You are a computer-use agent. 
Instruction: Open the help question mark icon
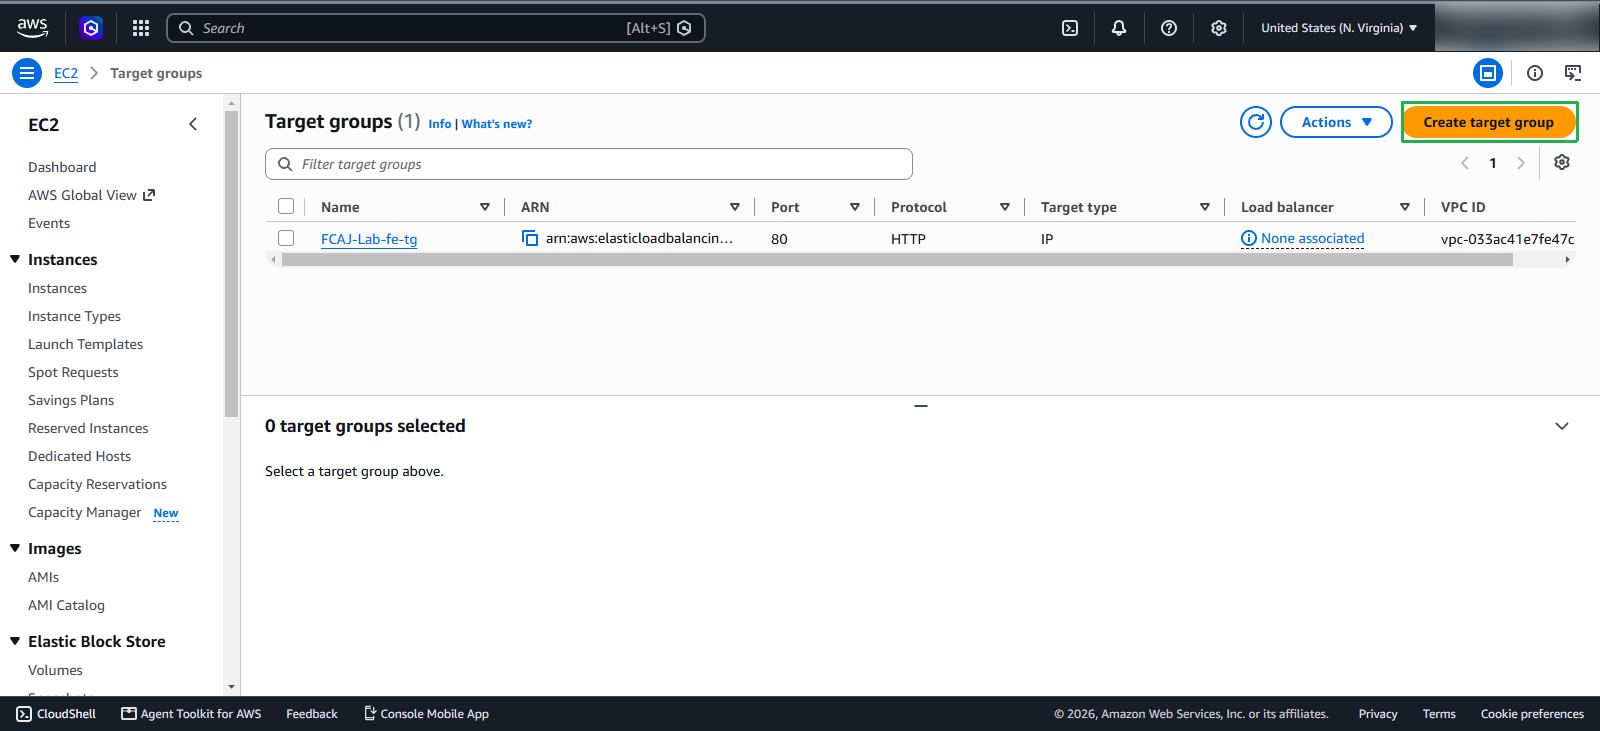pyautogui.click(x=1169, y=28)
